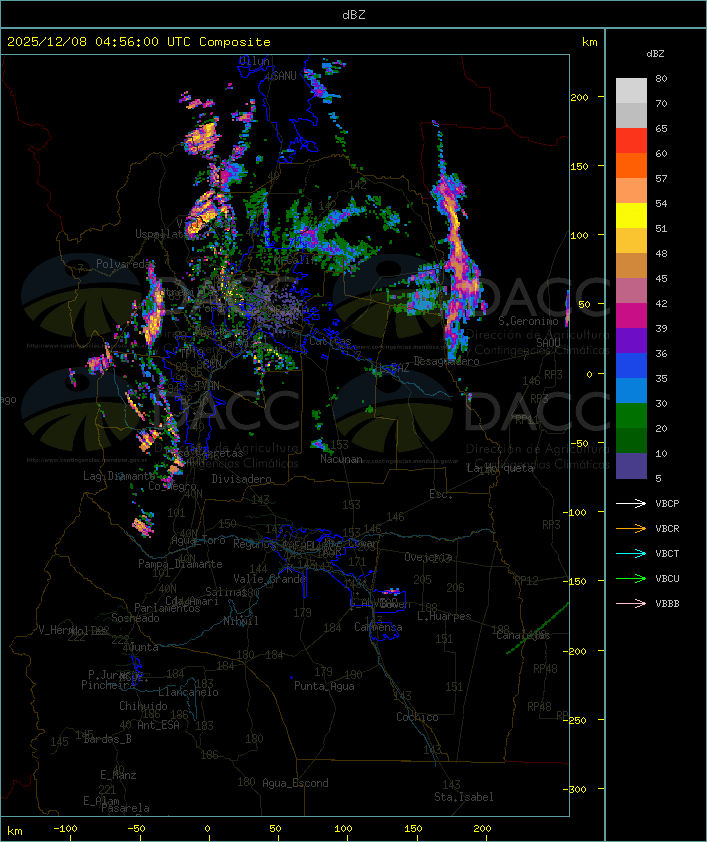Click the Sta.Isabel place label

tap(464, 797)
